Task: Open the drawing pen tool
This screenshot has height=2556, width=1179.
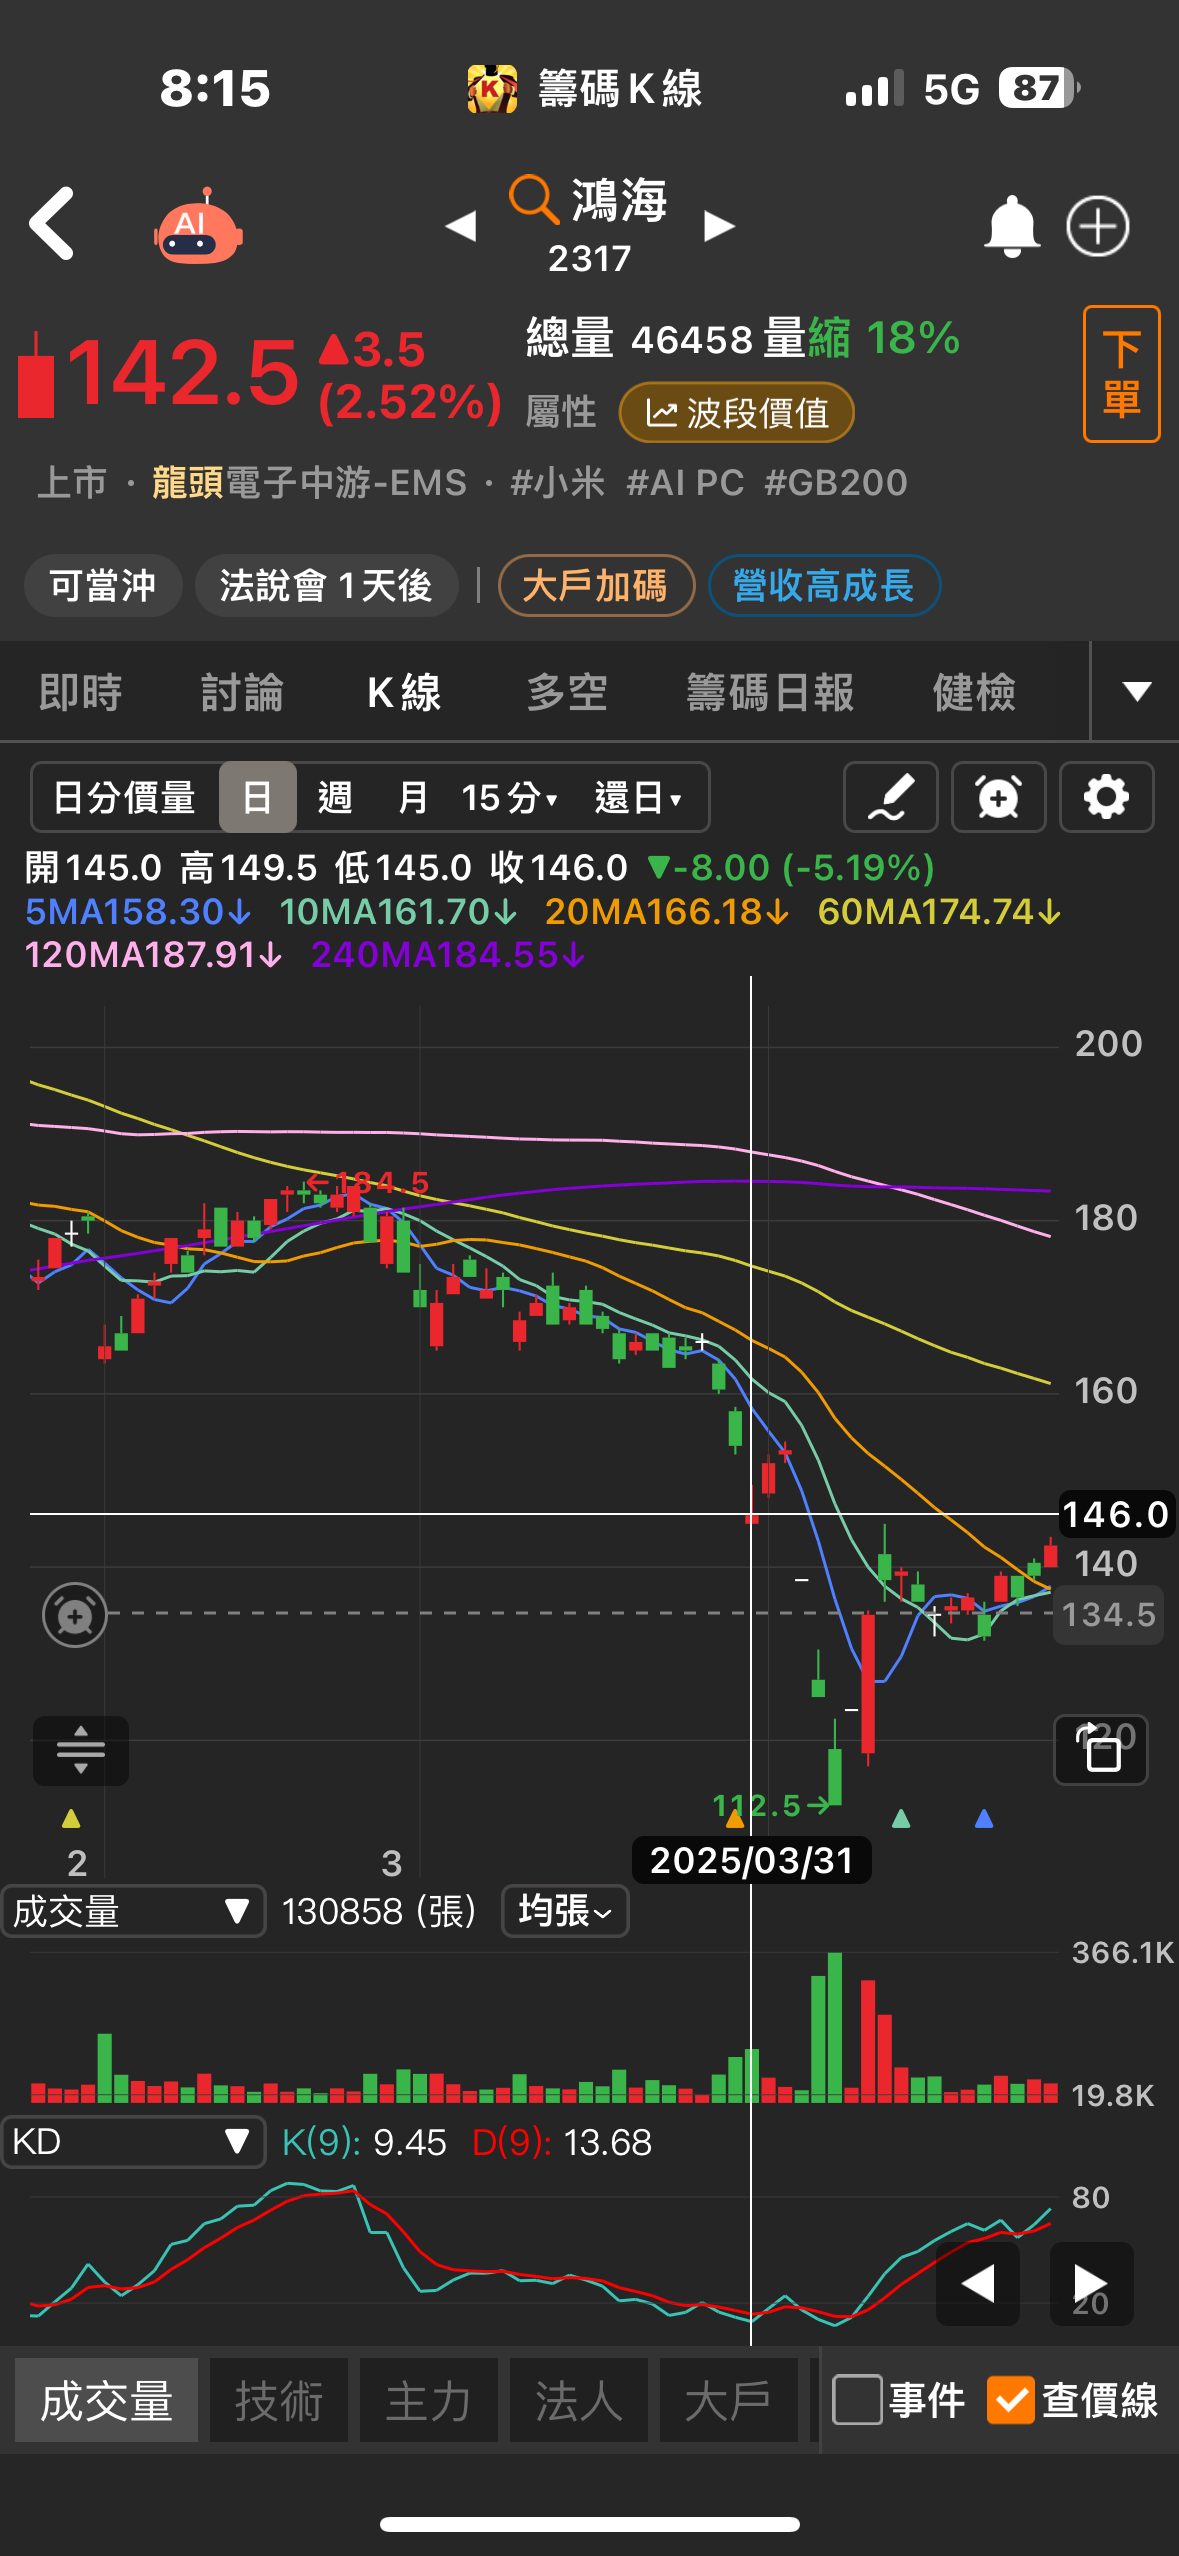Action: coord(890,797)
